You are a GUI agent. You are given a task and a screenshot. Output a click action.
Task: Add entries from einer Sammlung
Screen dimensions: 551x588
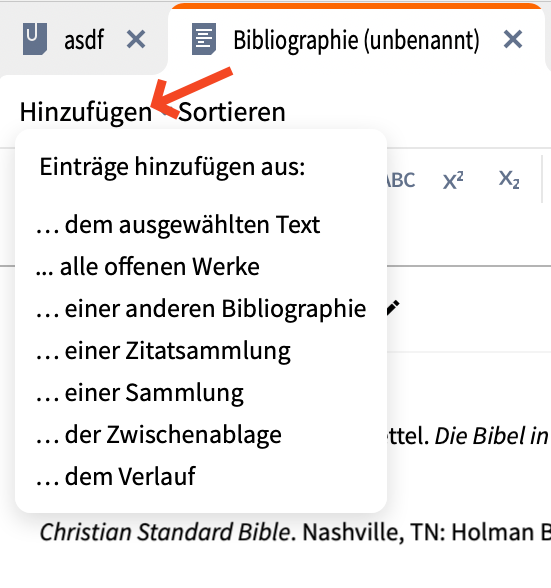(x=140, y=393)
